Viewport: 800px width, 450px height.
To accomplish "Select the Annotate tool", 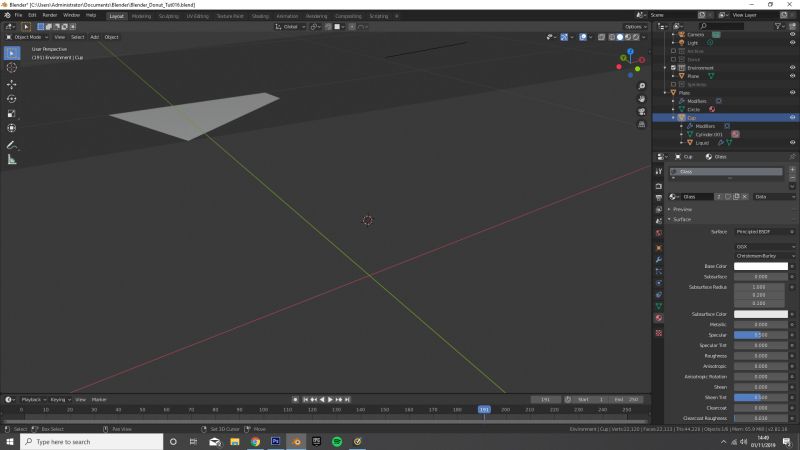I will click(x=12, y=145).
